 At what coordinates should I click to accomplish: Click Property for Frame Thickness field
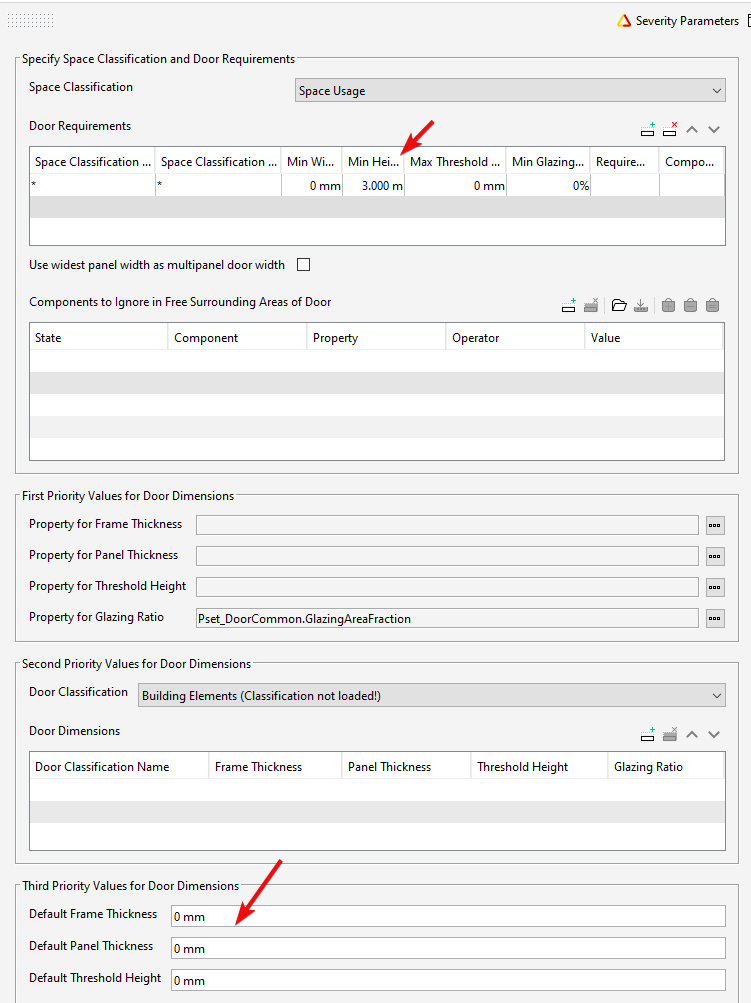447,525
